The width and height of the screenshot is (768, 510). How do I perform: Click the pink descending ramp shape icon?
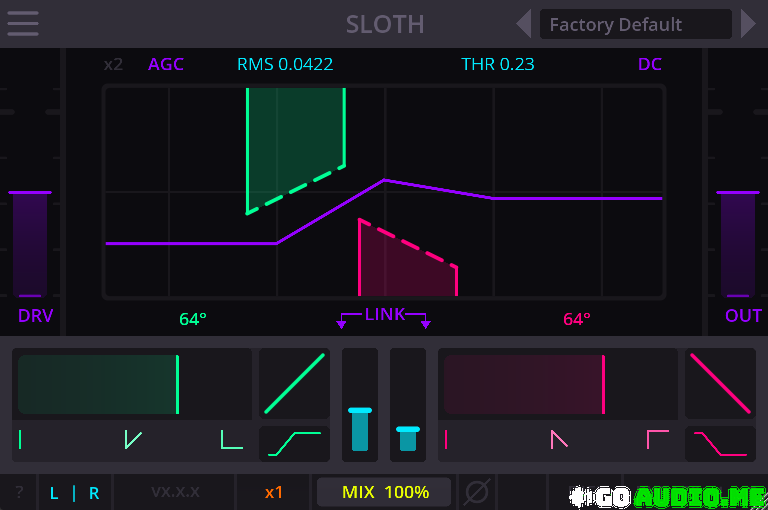coord(720,383)
